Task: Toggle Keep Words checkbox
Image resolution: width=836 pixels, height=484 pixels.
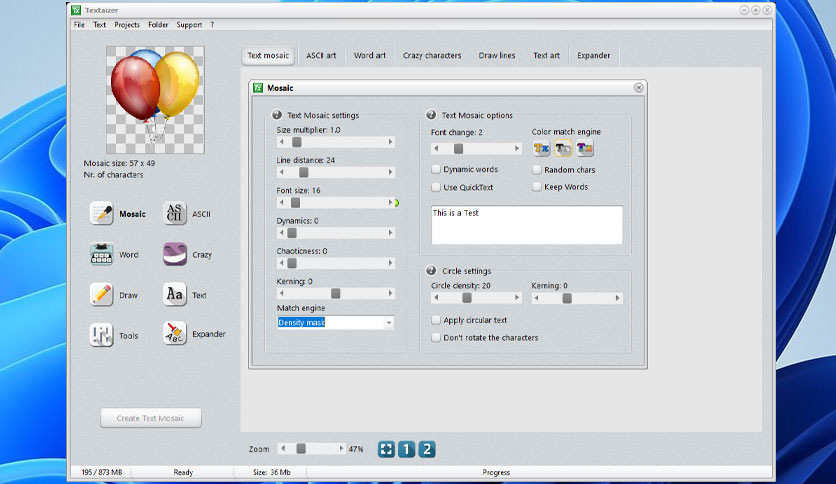Action: coord(536,187)
